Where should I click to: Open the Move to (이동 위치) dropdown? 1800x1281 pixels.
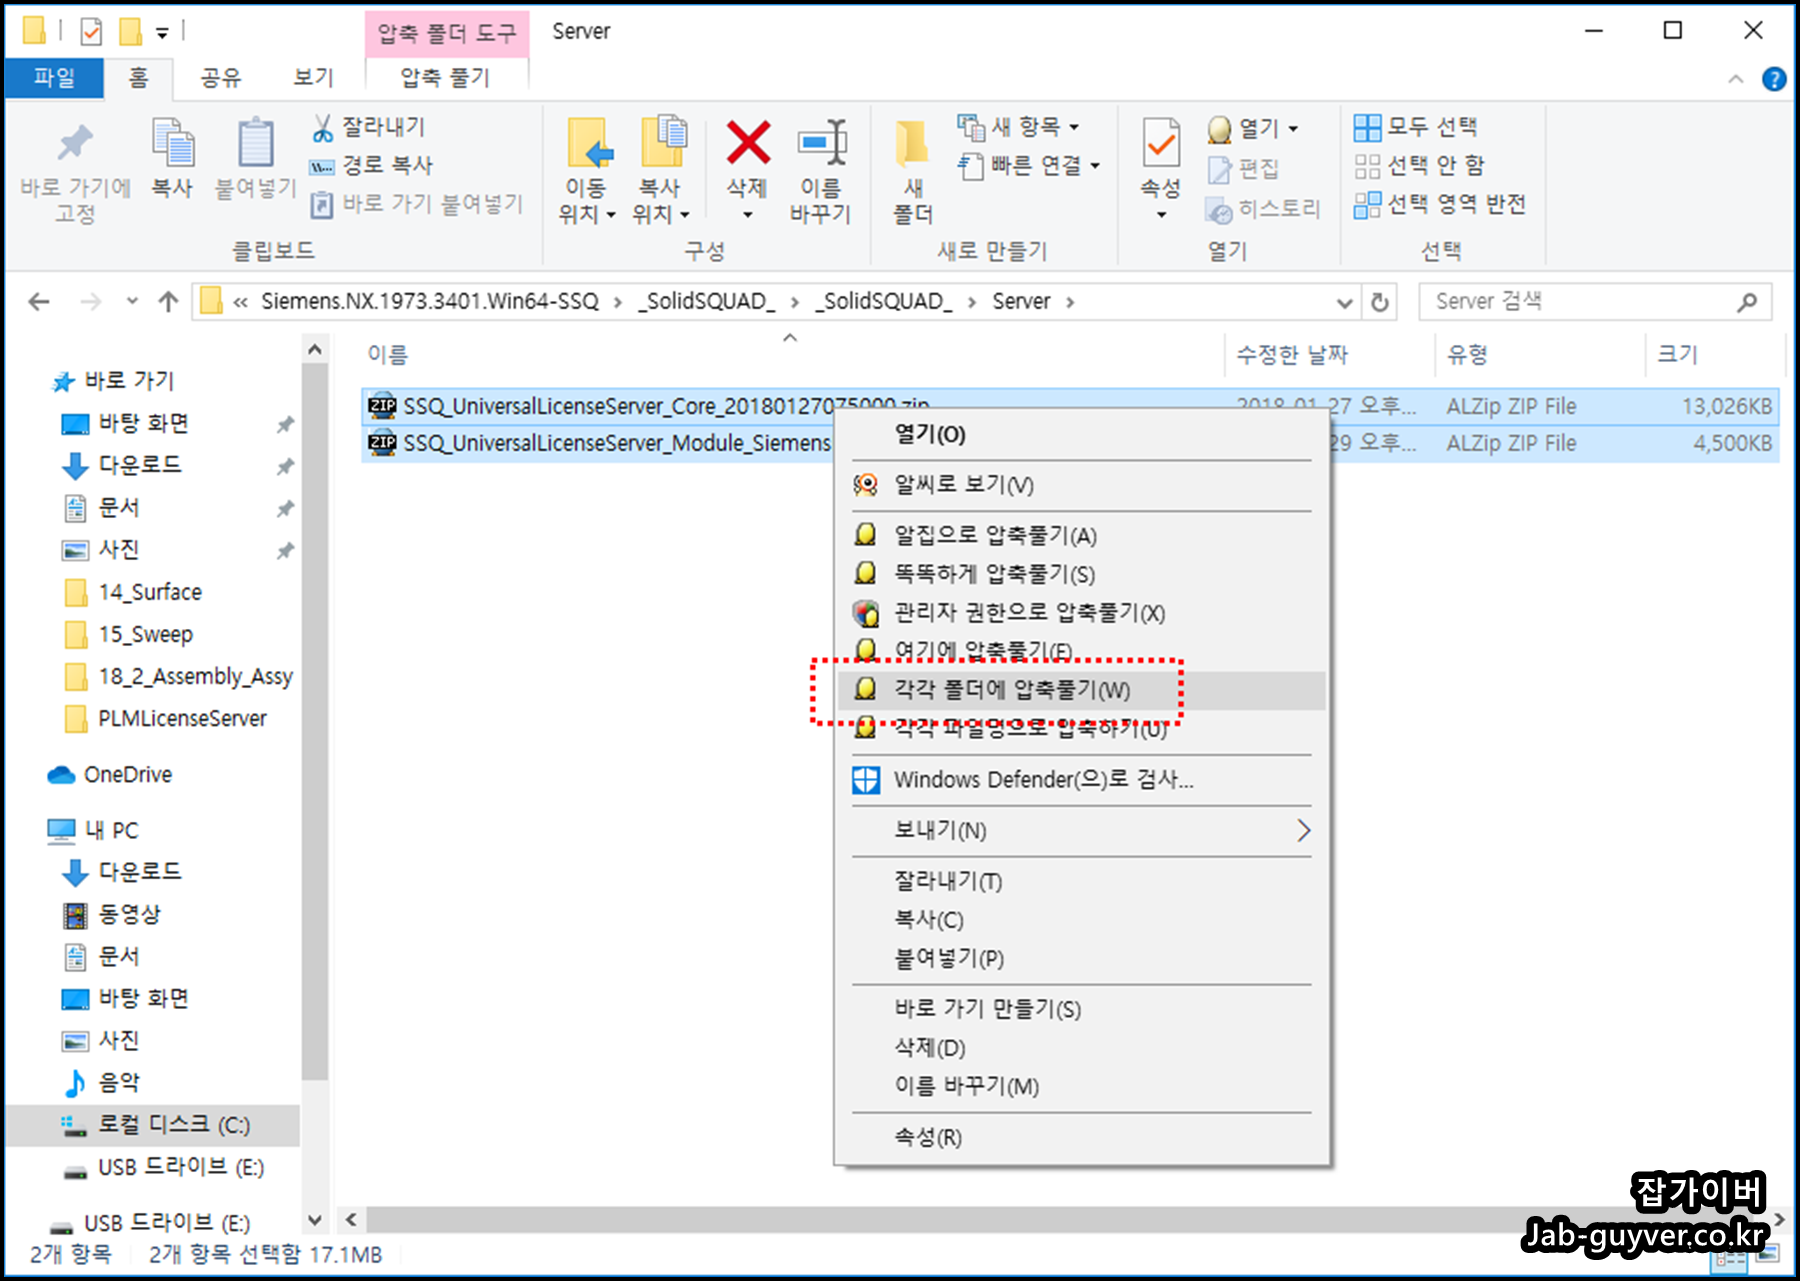[587, 200]
